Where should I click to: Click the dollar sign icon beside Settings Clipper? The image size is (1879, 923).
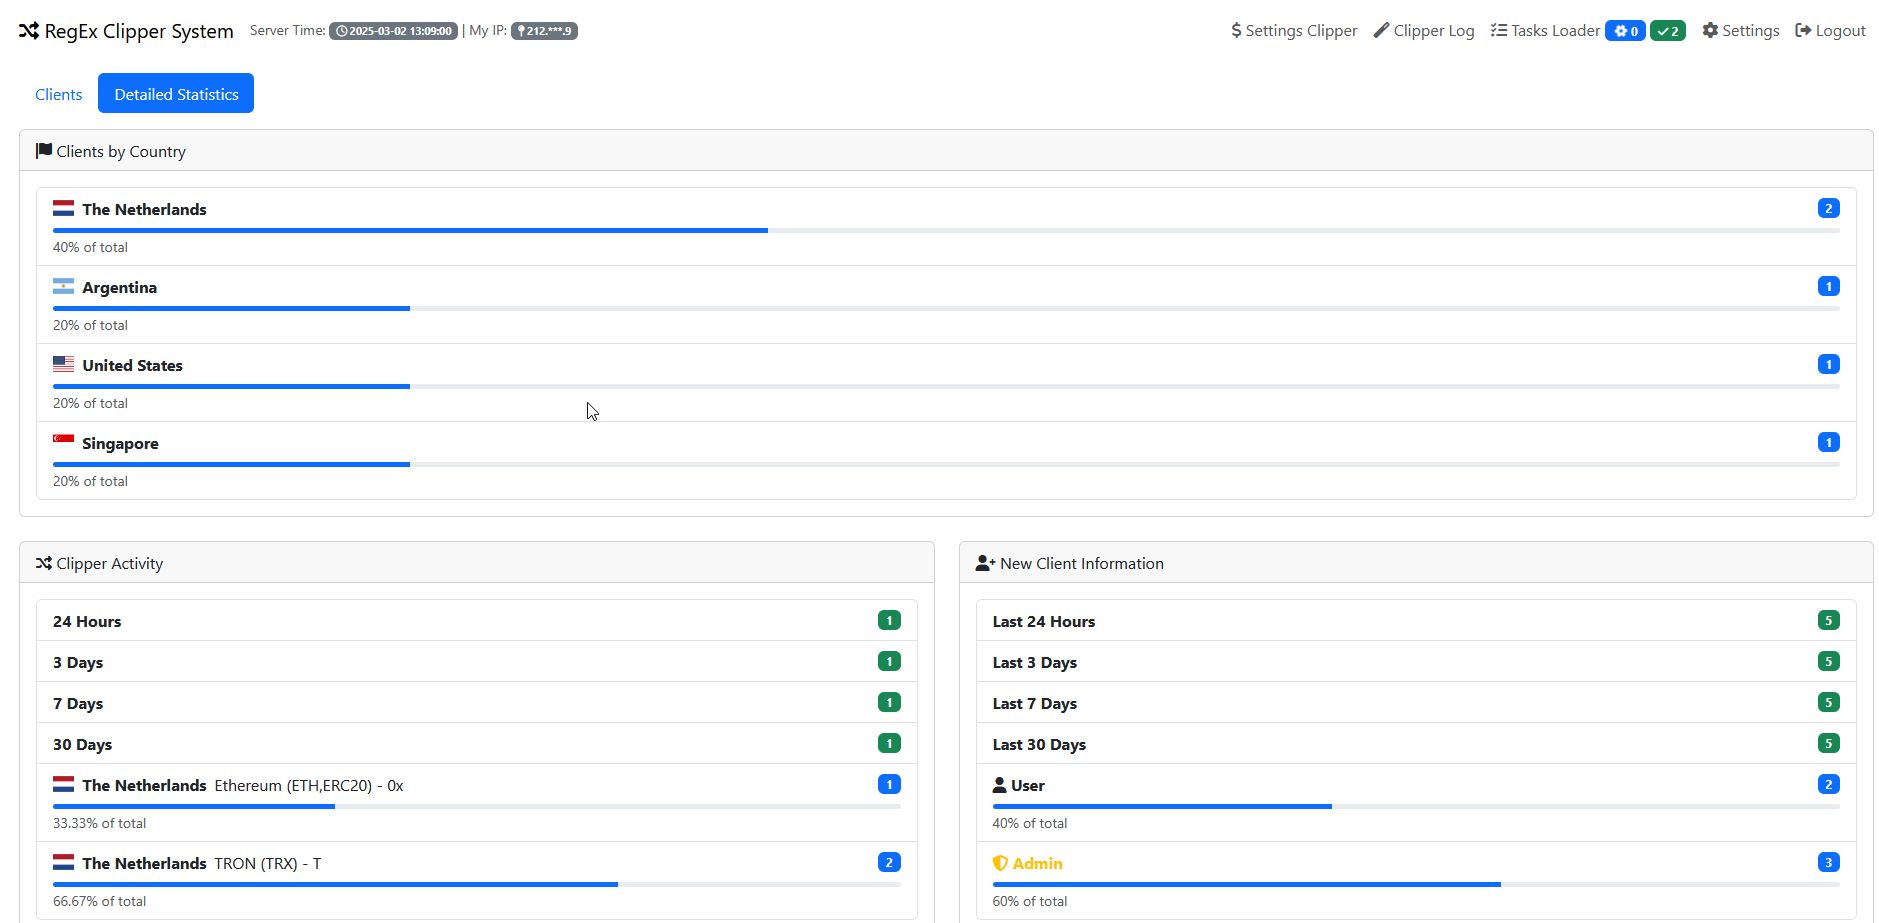[x=1236, y=31]
